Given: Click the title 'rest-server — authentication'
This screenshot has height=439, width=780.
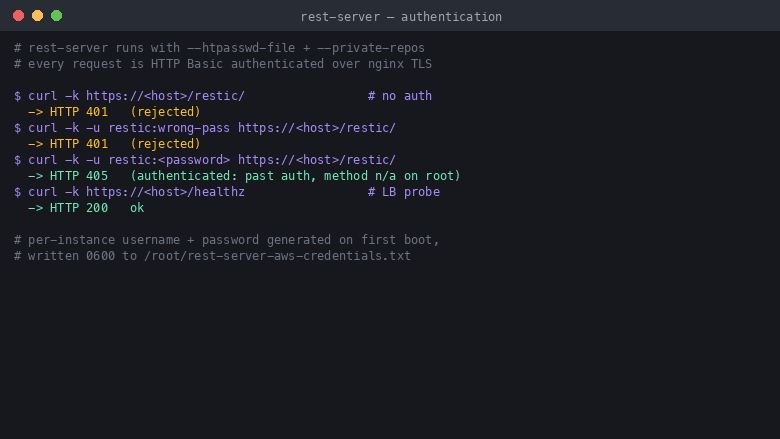Looking at the screenshot, I should pos(401,17).
